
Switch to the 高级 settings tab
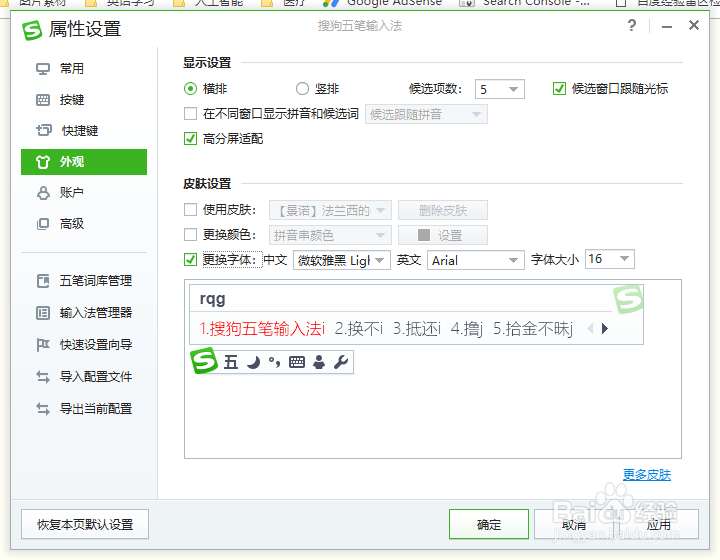tap(84, 224)
